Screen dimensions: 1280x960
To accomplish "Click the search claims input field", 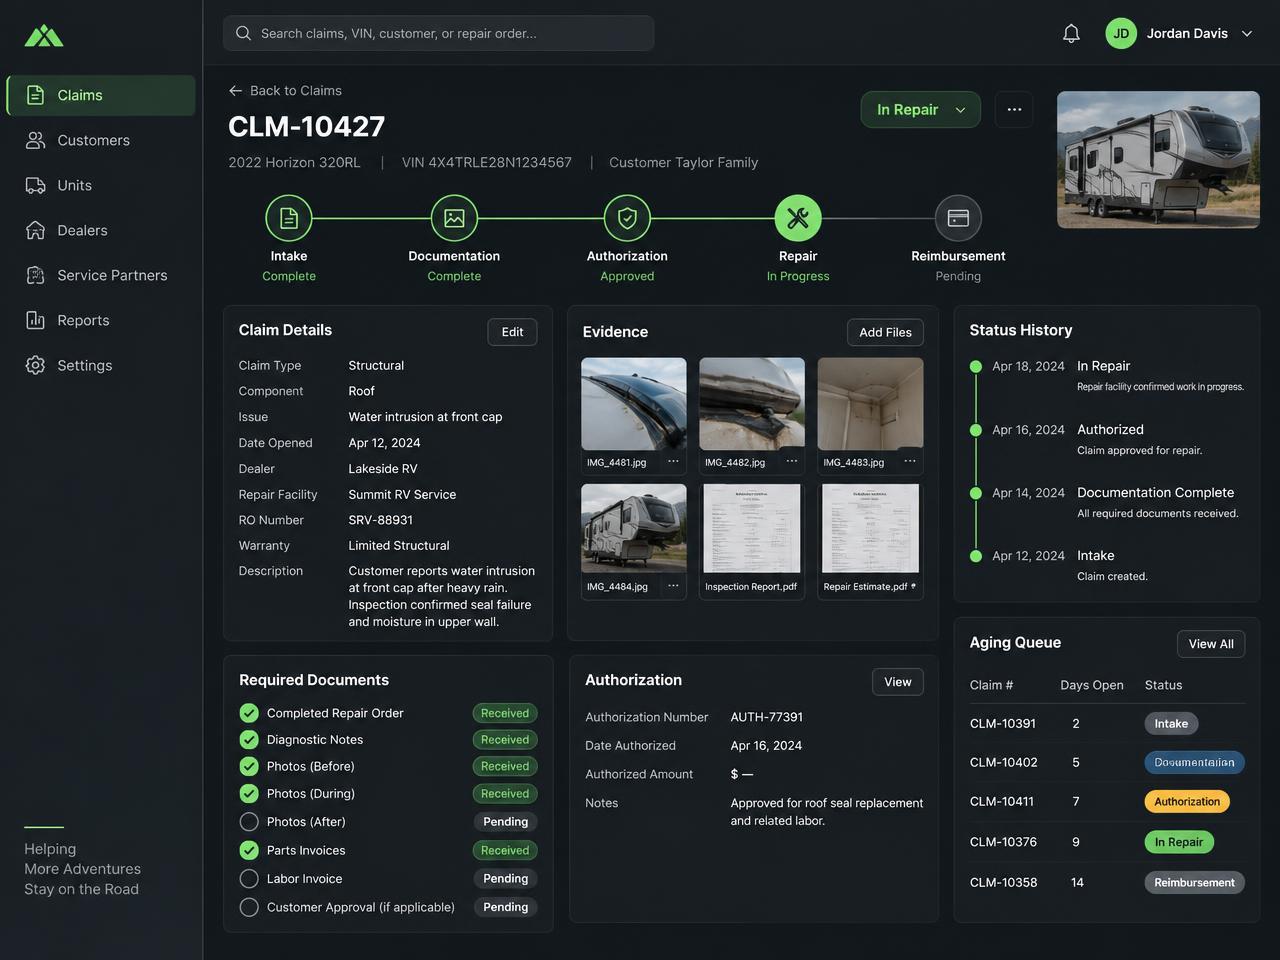I will 439,33.
